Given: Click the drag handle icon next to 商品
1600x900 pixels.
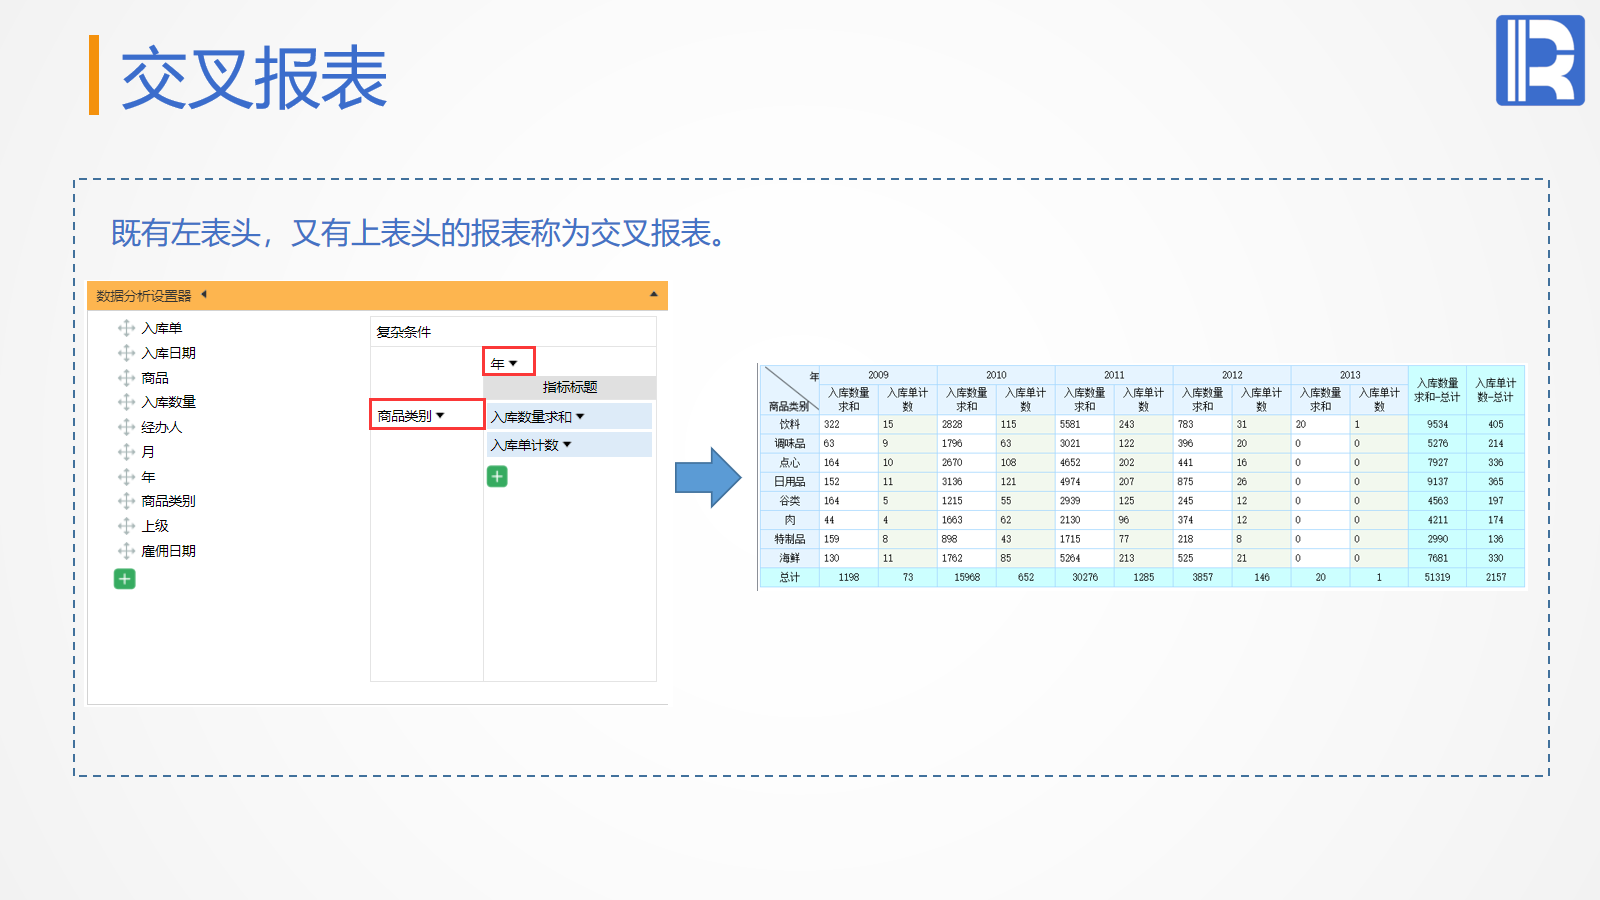Looking at the screenshot, I should [126, 378].
